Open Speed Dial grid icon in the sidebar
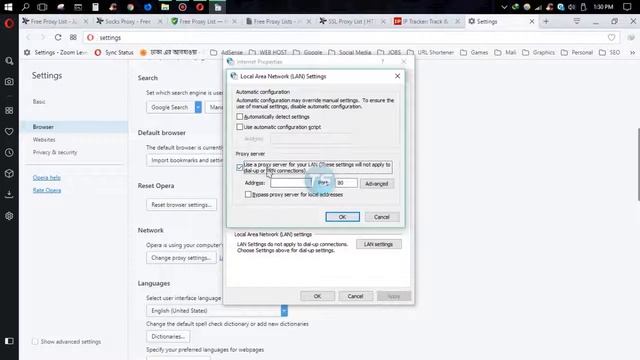This screenshot has height=360, width=640. pos(9,111)
